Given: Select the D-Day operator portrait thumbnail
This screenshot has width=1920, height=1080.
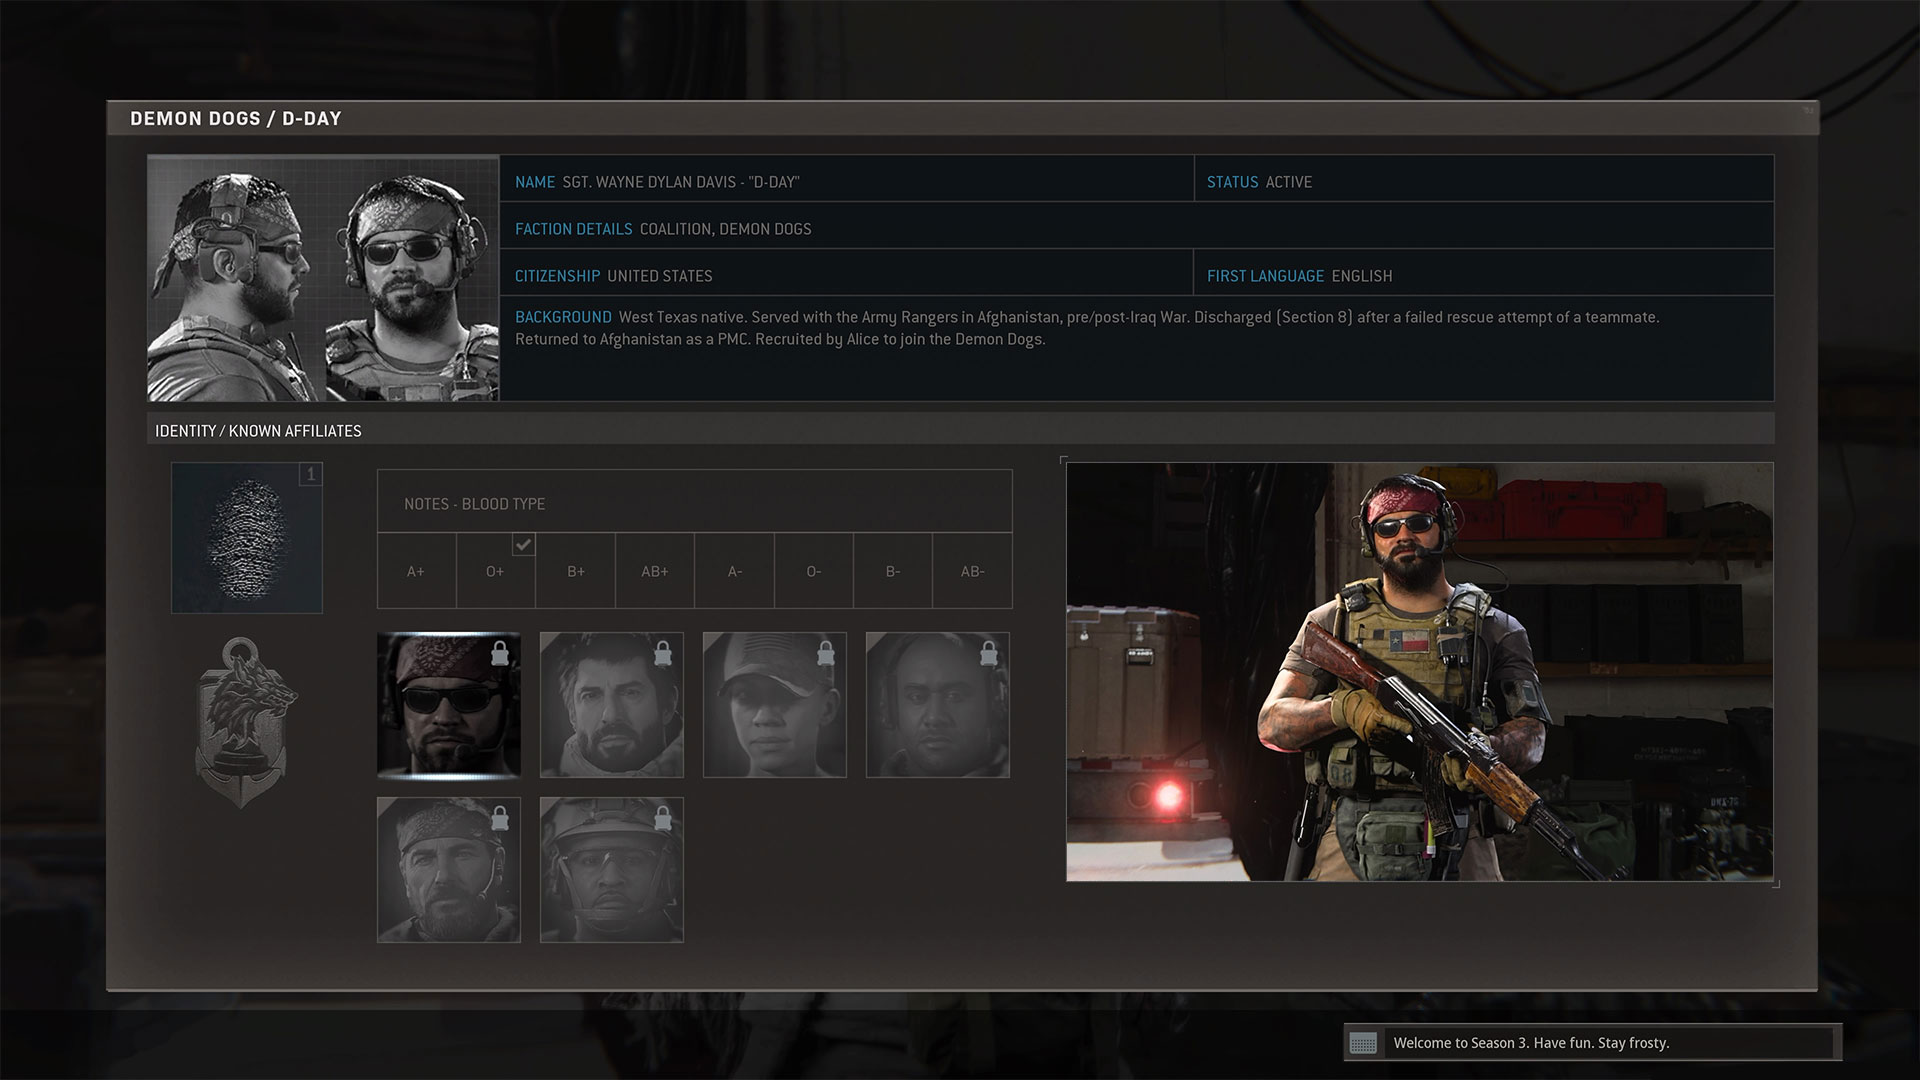Looking at the screenshot, I should click(x=449, y=705).
